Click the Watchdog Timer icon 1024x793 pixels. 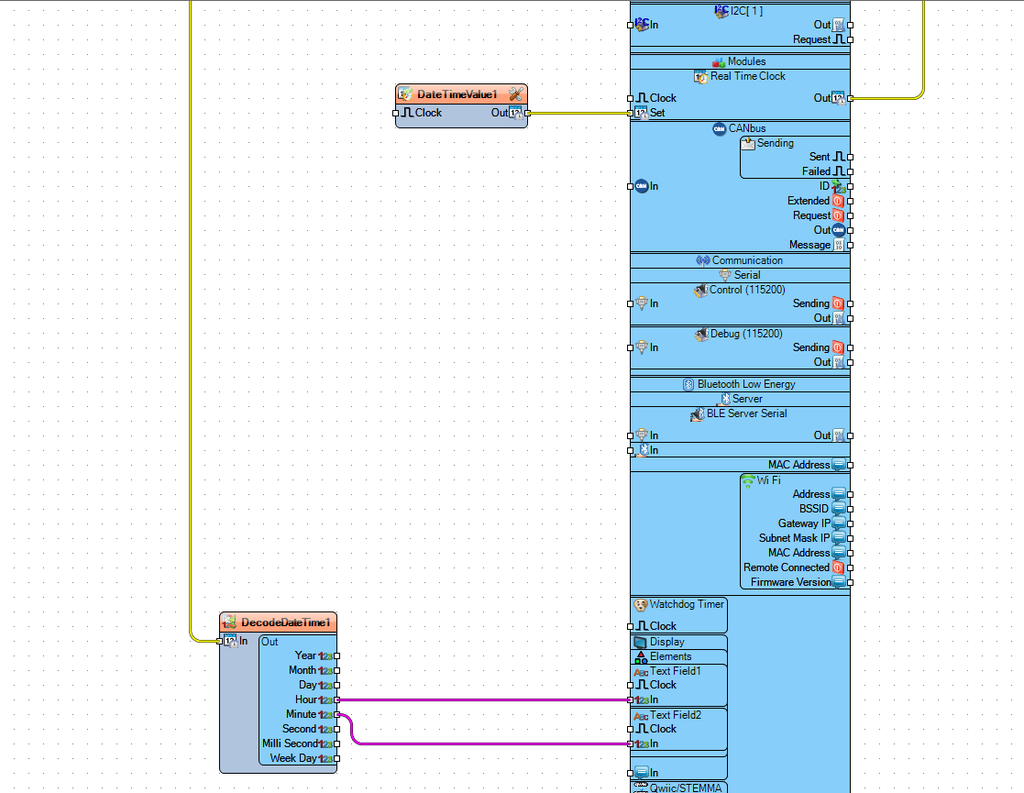pos(640,605)
